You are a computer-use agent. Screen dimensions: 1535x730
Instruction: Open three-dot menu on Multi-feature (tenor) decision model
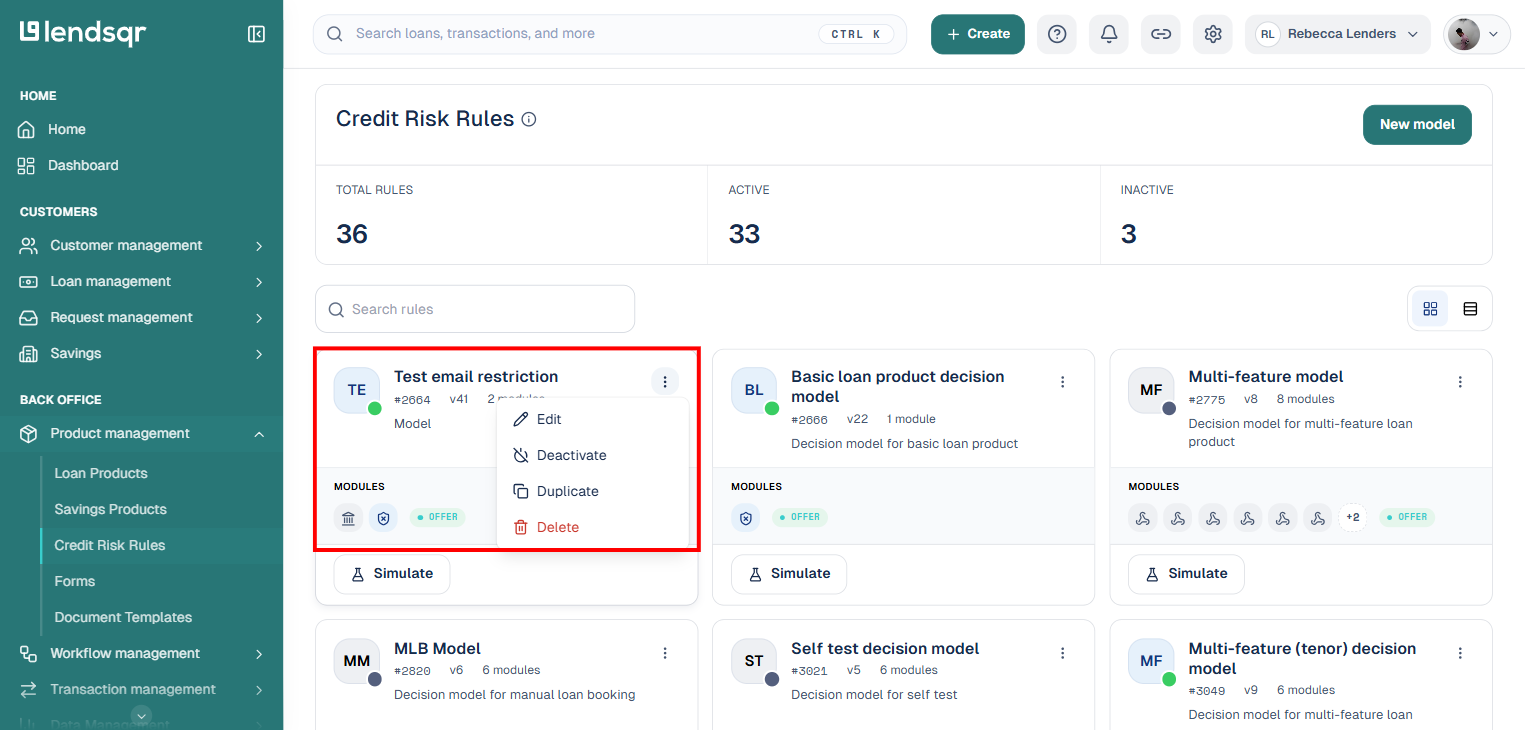(1460, 653)
